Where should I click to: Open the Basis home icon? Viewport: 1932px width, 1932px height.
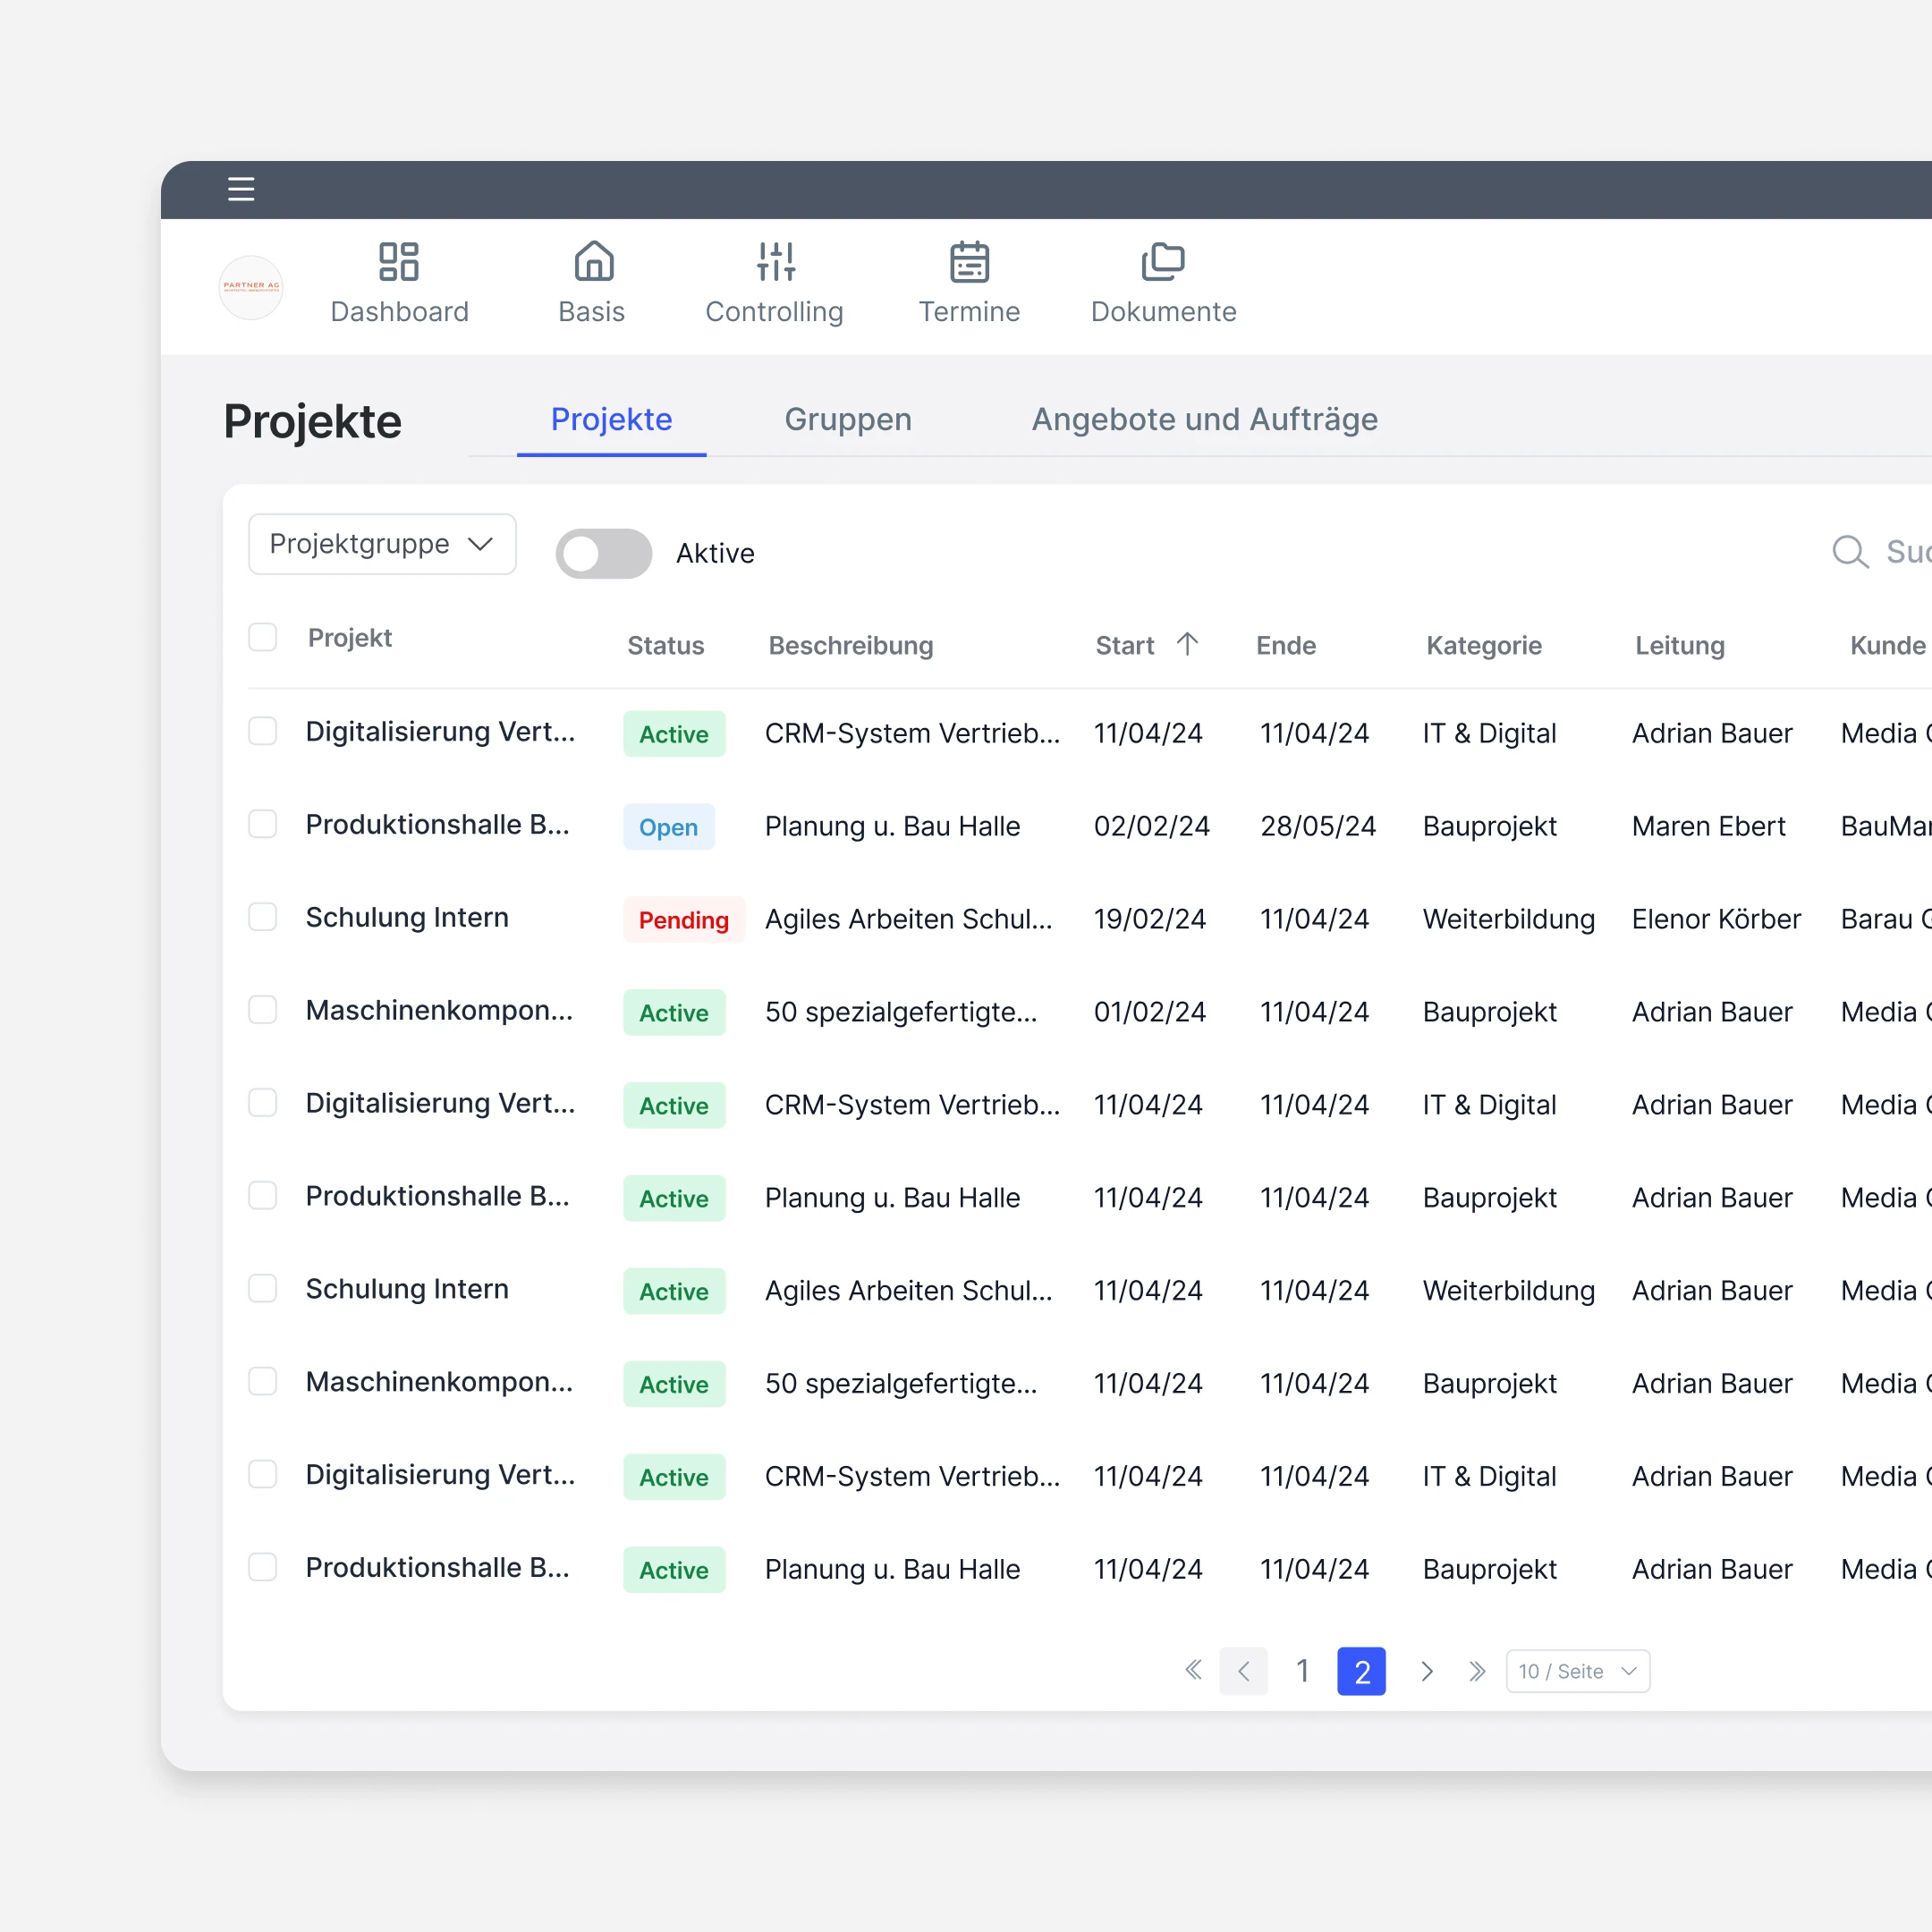[593, 262]
